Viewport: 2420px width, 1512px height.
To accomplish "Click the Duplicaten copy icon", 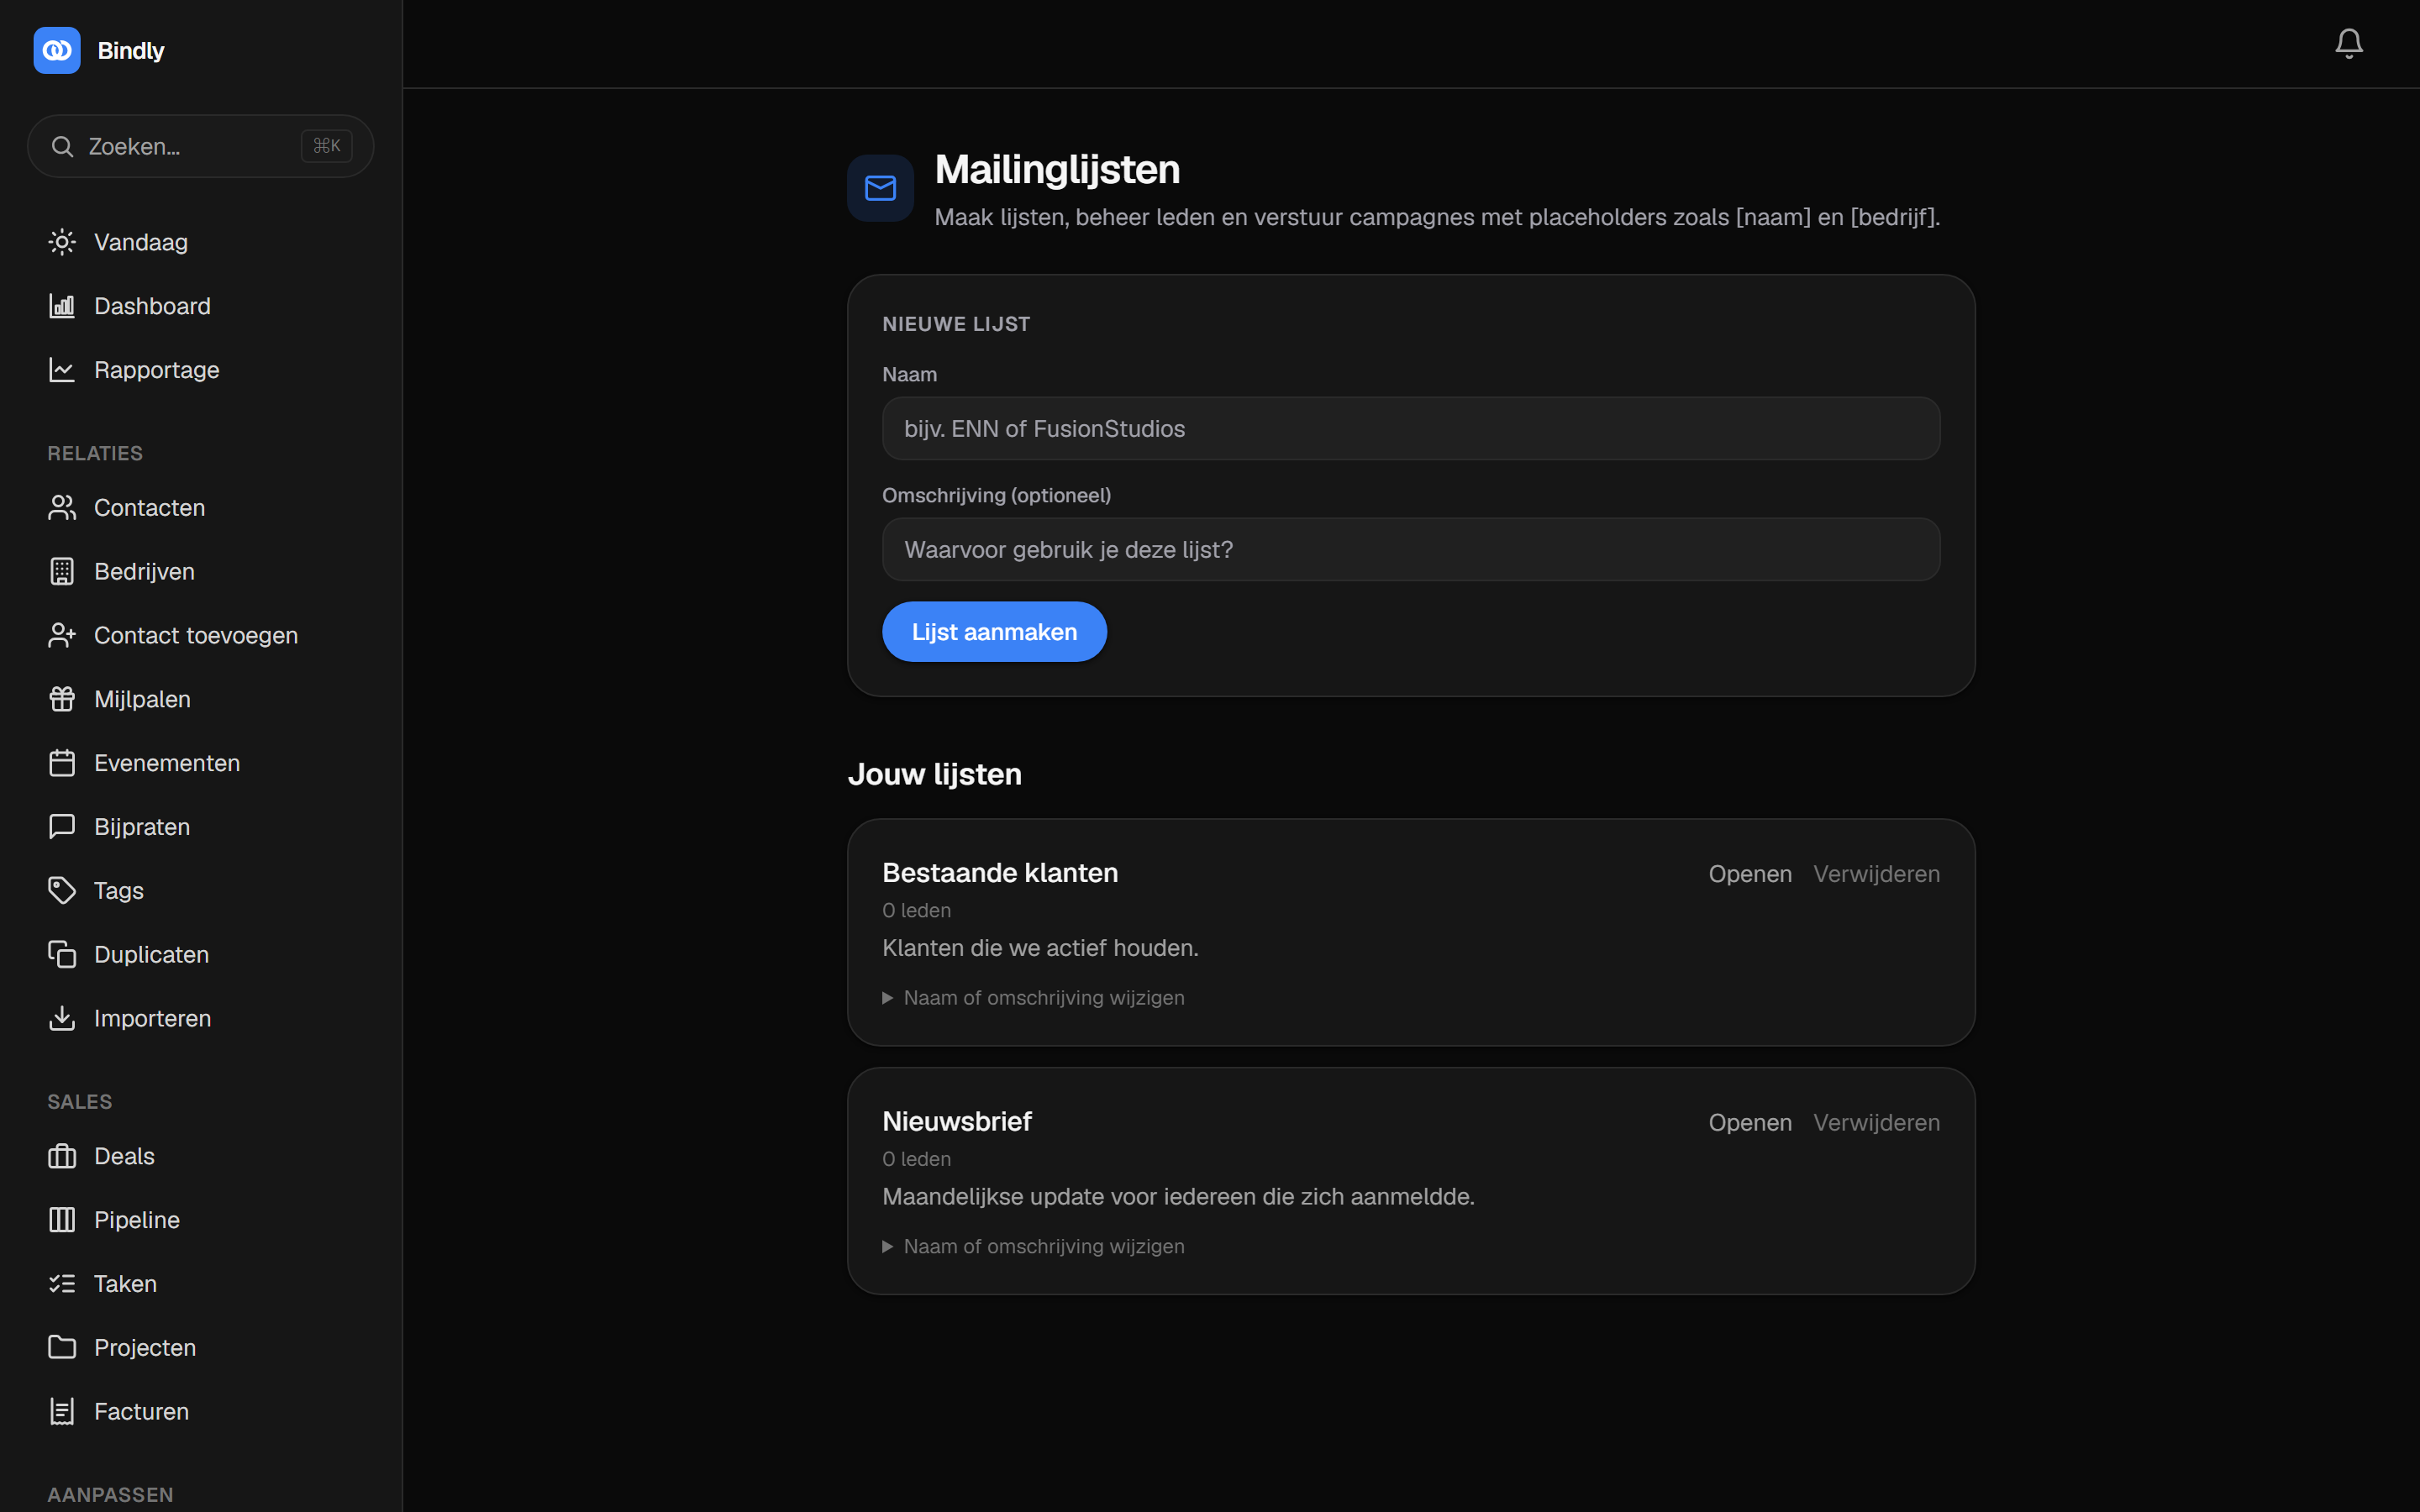I will point(62,954).
